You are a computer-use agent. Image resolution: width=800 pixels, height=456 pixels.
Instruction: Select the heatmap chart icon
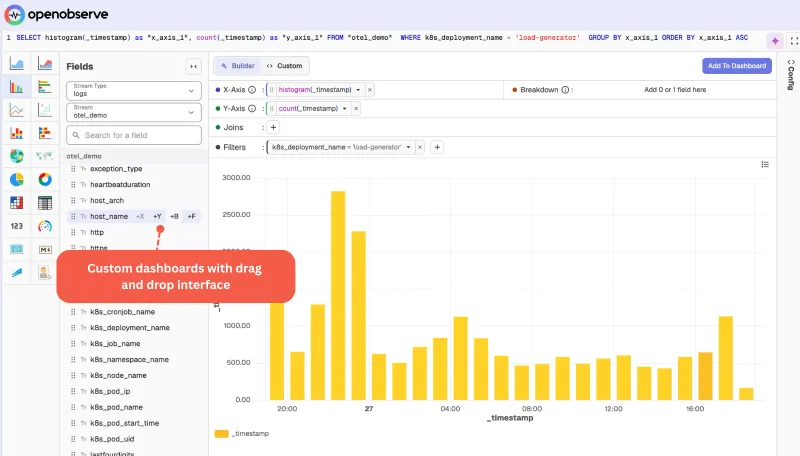tap(17, 202)
